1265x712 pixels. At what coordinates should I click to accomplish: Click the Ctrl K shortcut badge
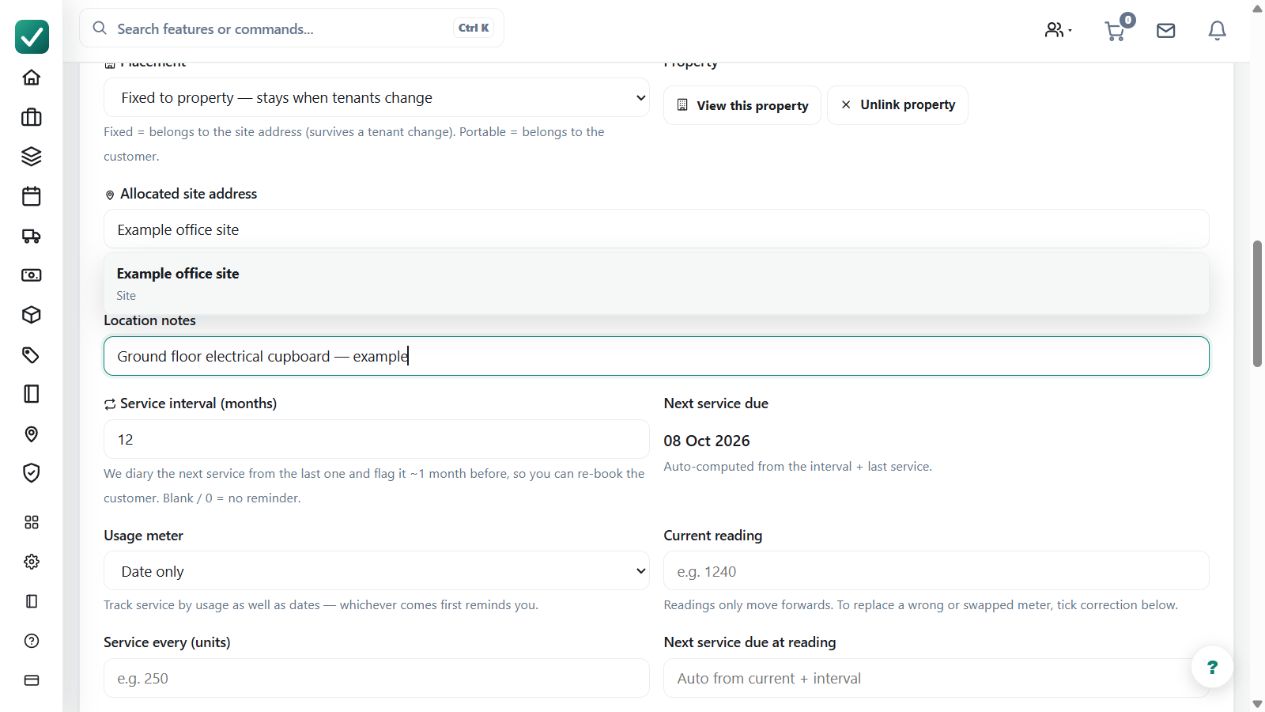coord(473,28)
